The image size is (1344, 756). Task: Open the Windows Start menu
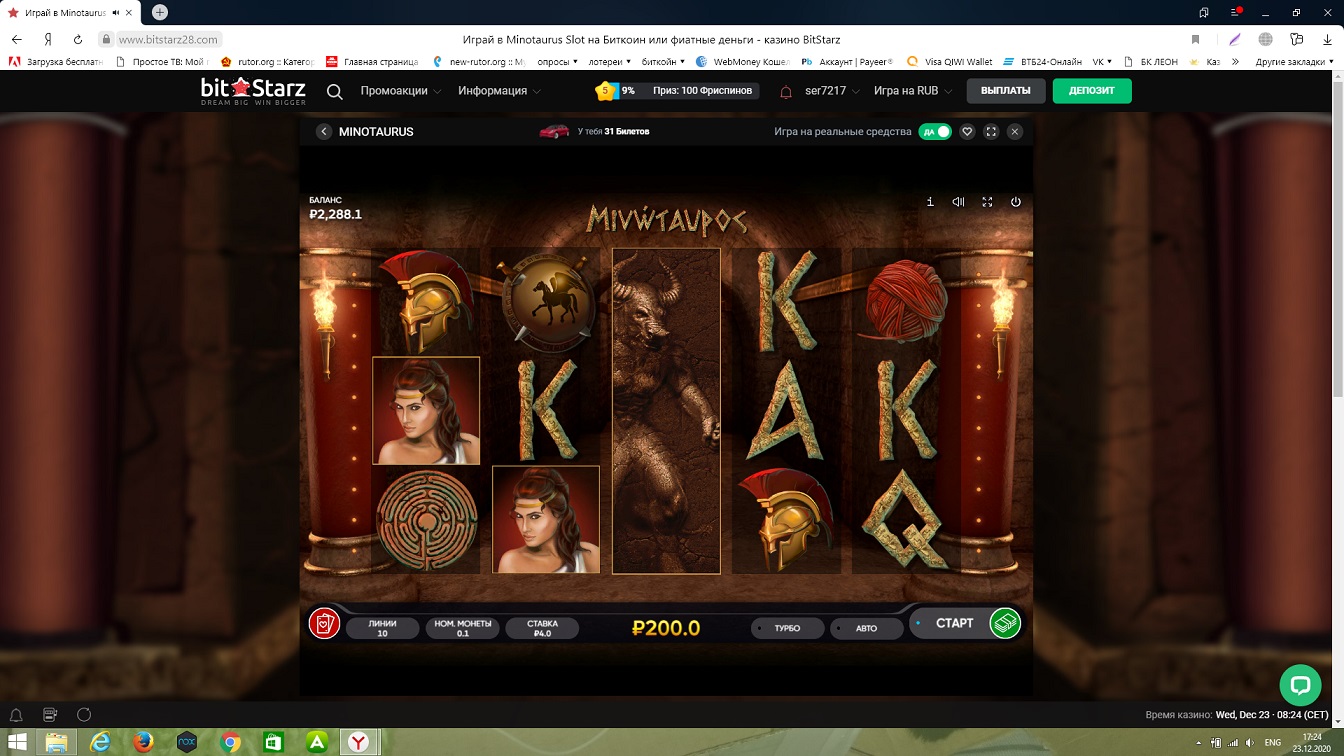tap(17, 742)
